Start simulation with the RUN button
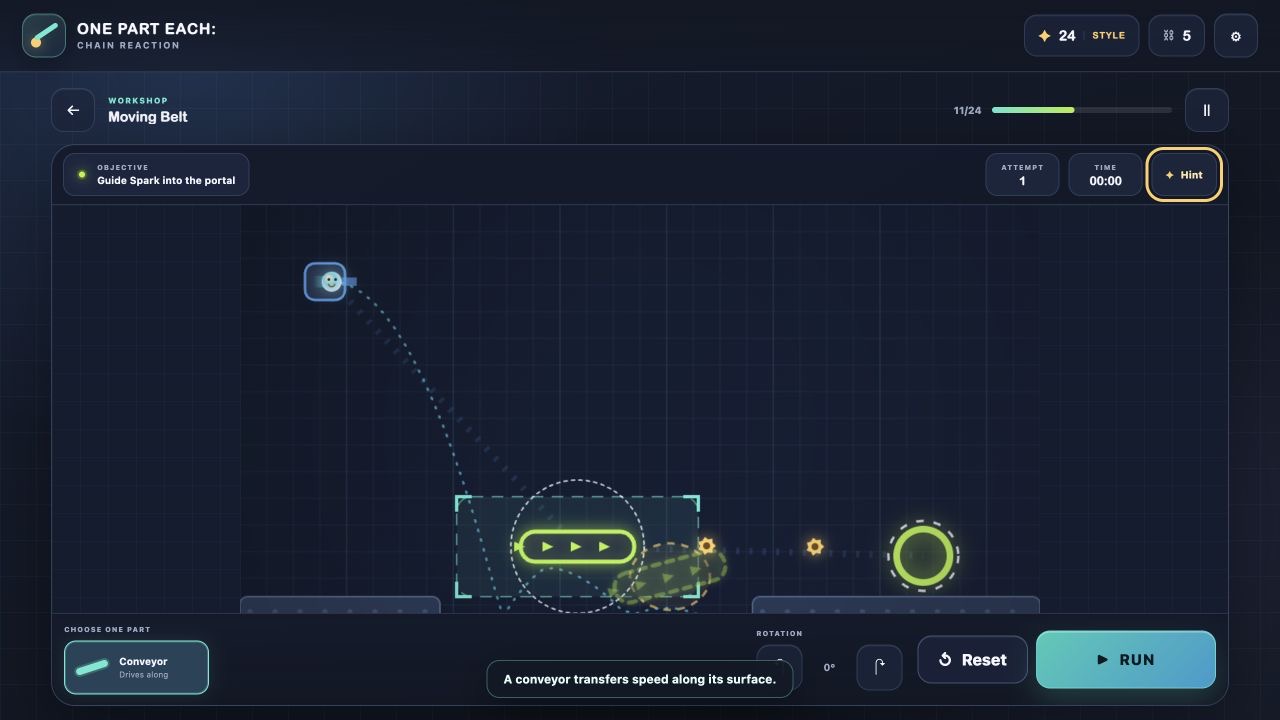 [x=1126, y=660]
